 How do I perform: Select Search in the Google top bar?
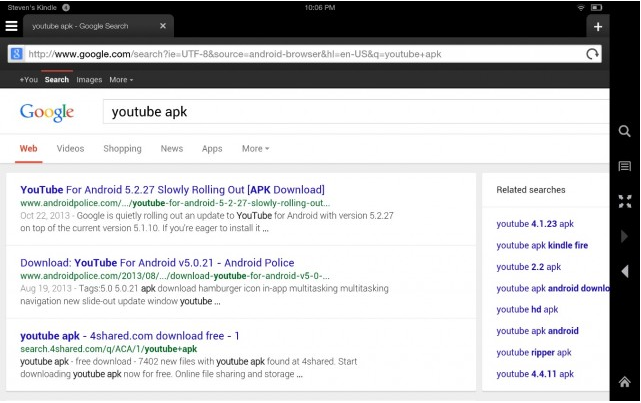[57, 80]
